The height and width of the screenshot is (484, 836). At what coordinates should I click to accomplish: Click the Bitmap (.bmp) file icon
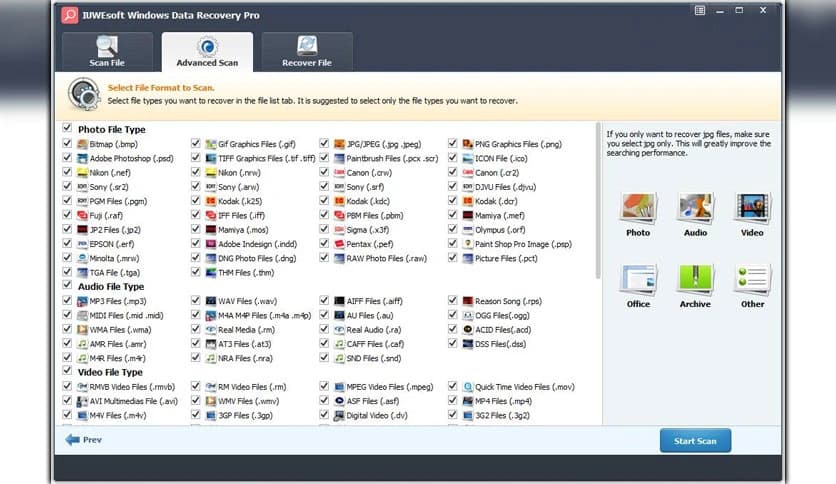point(82,144)
